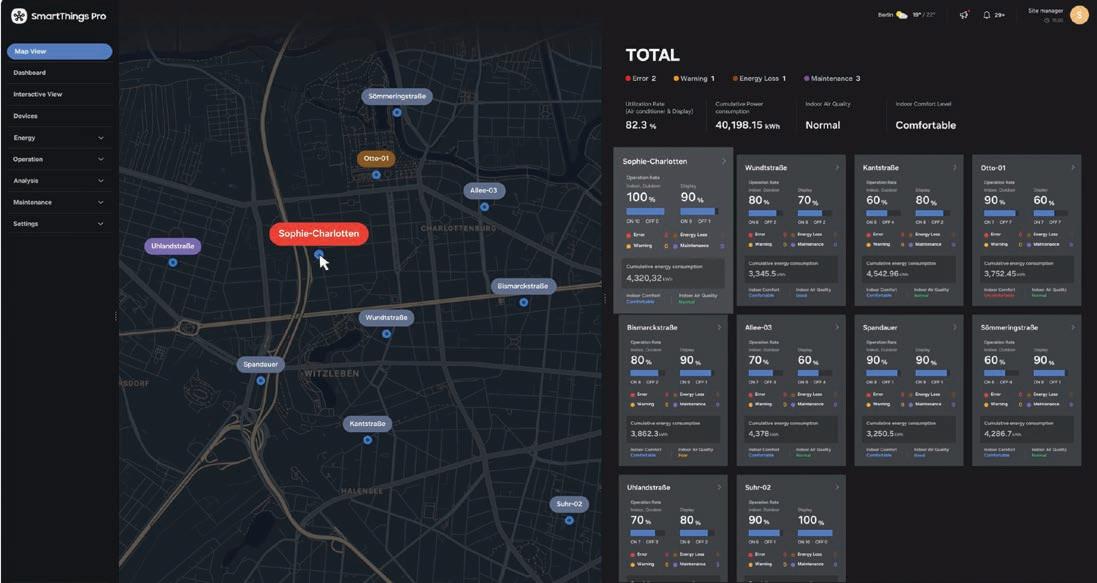The width and height of the screenshot is (1097, 583).
Task: Select the Allee-03 map pin dot
Action: coord(484,206)
